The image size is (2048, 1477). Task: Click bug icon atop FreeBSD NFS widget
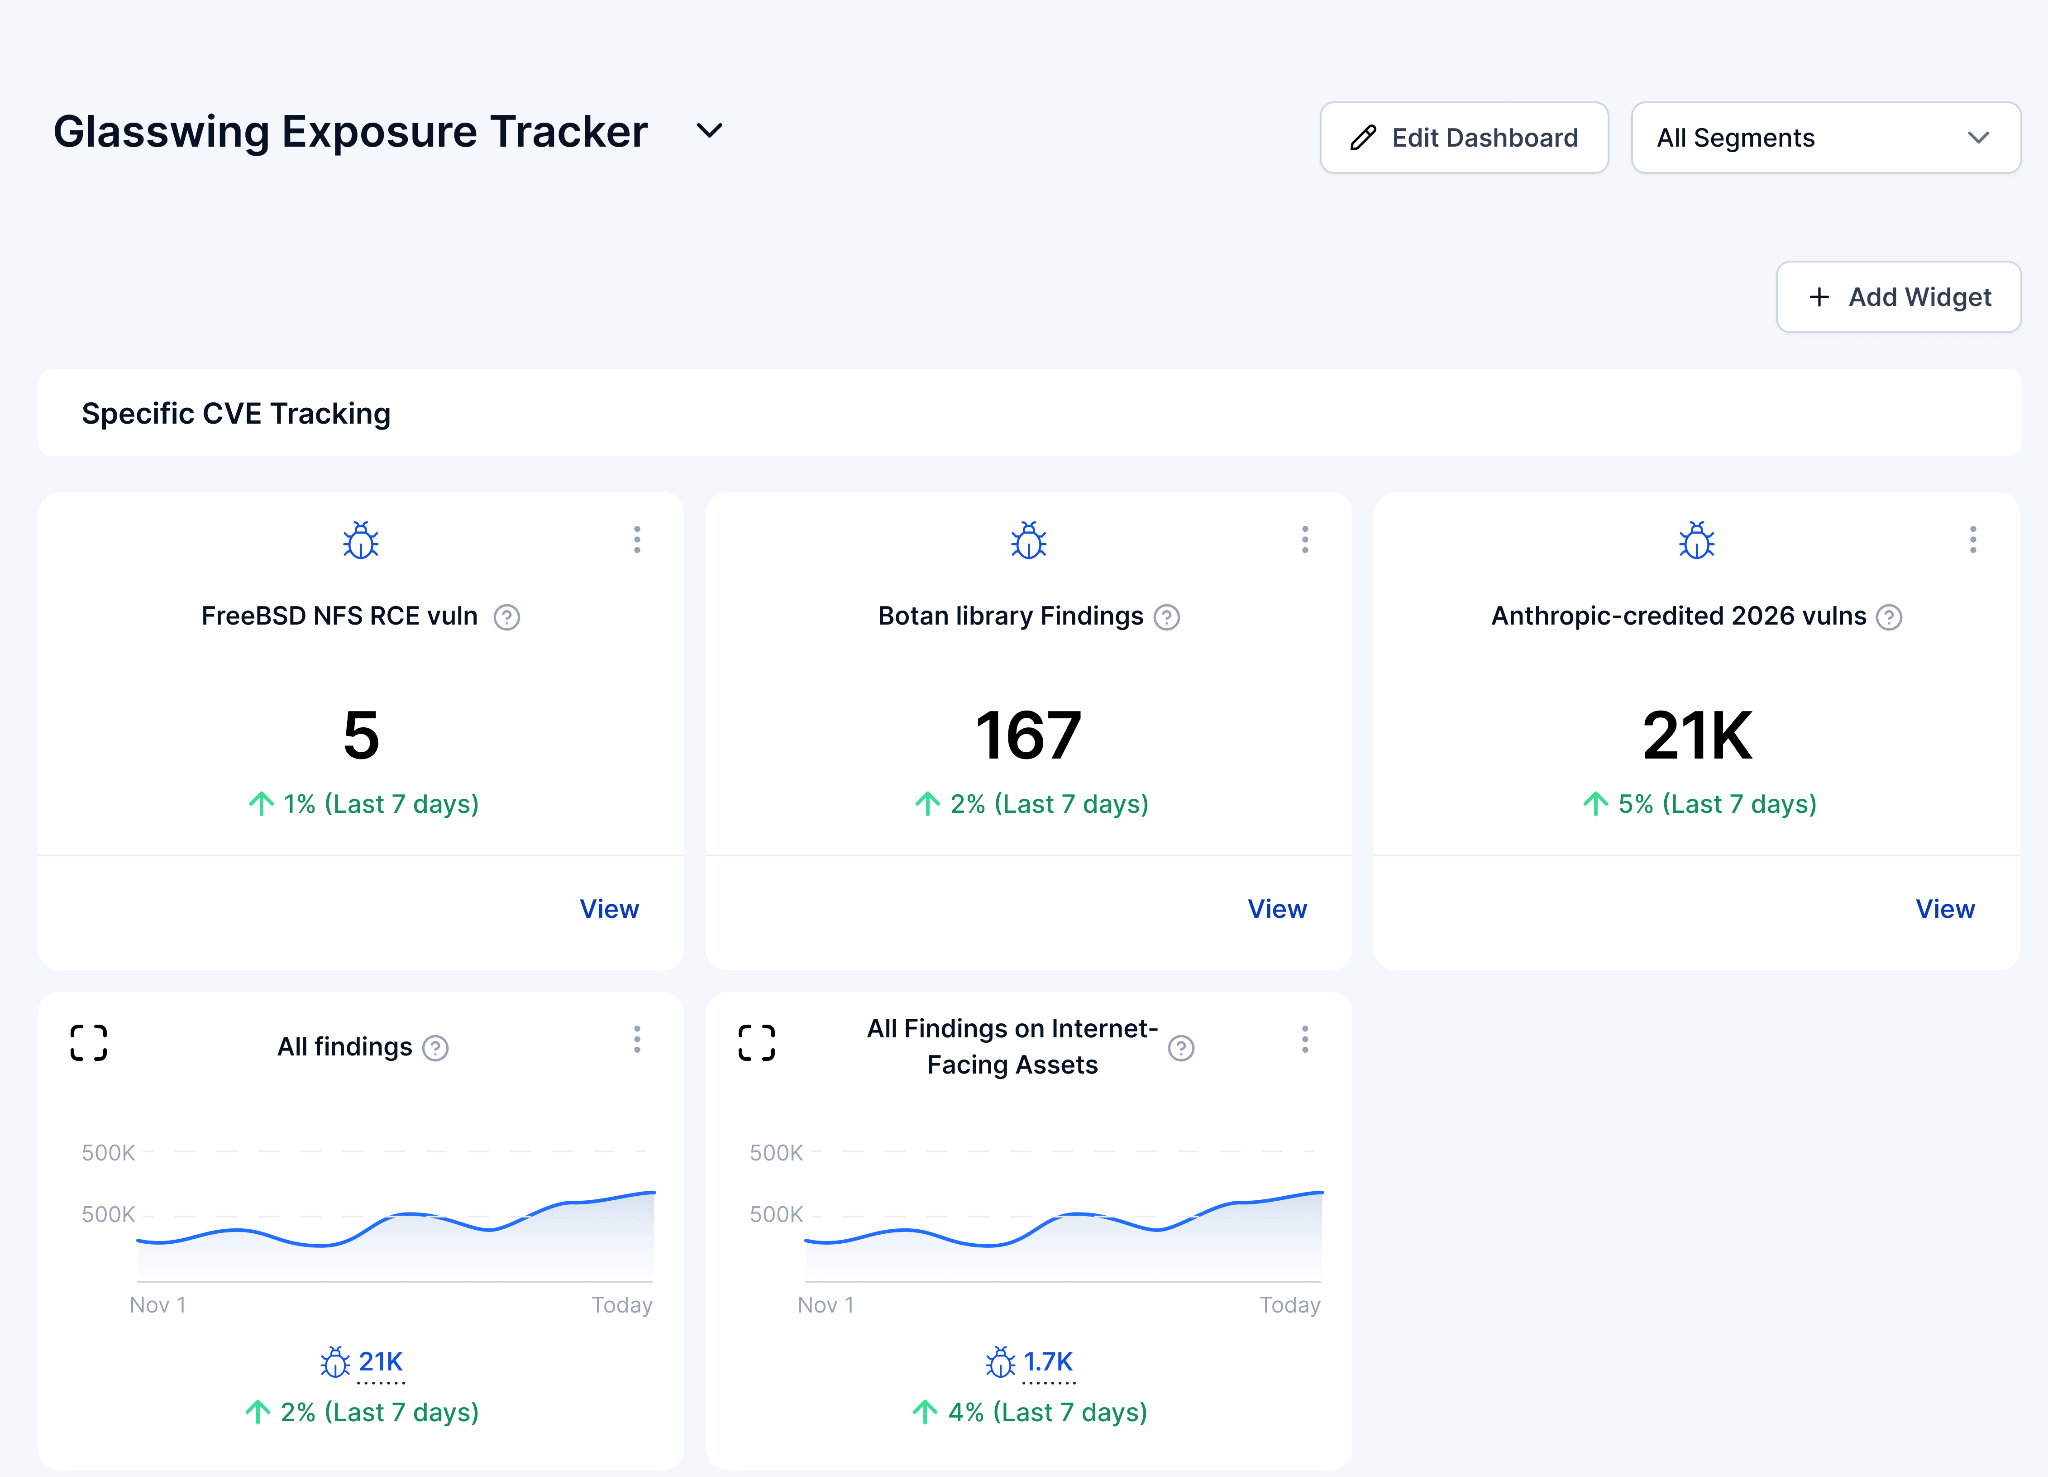tap(361, 541)
